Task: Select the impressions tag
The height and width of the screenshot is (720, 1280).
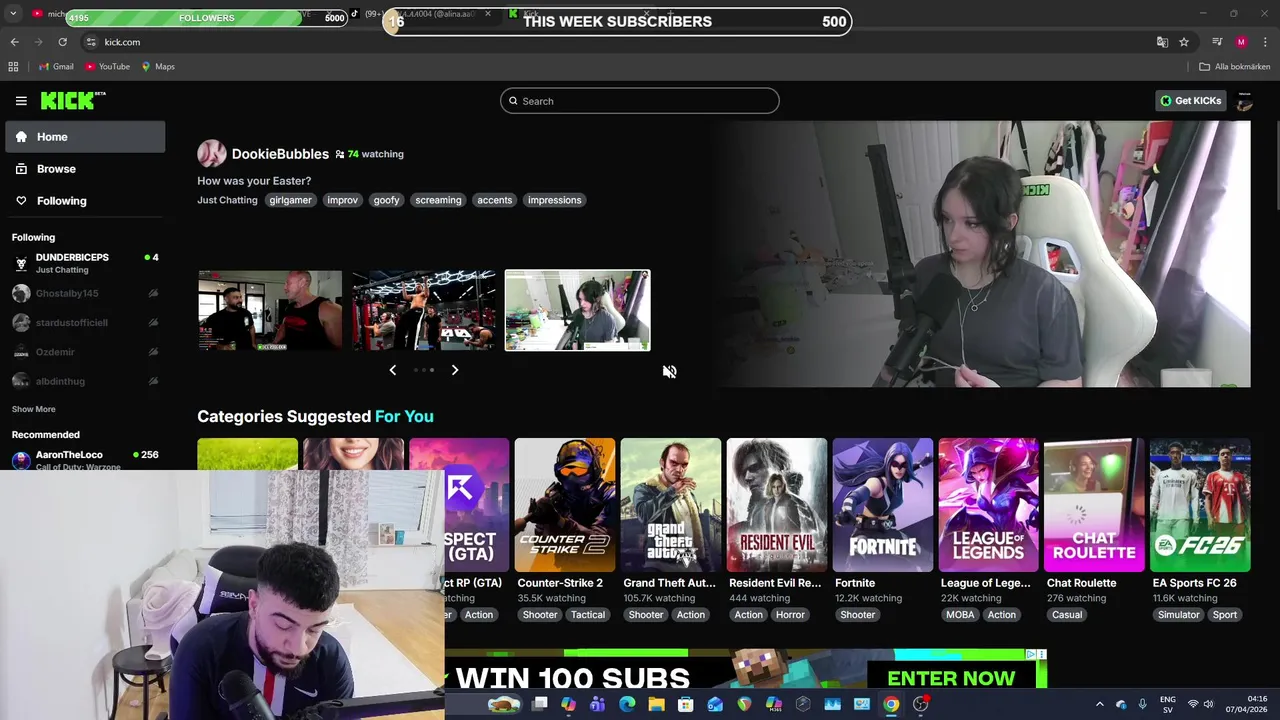Action: [554, 200]
